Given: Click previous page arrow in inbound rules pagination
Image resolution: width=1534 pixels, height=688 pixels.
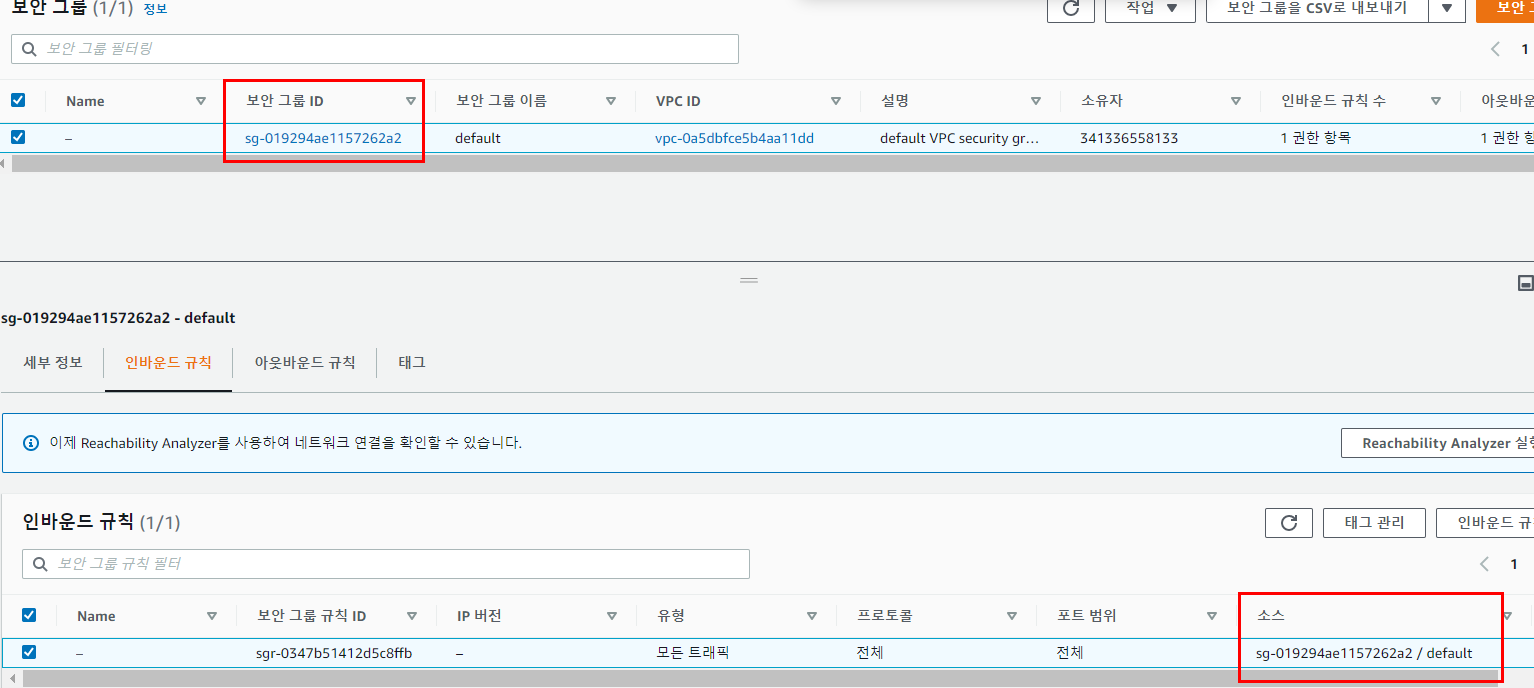Looking at the screenshot, I should pyautogui.click(x=1485, y=564).
